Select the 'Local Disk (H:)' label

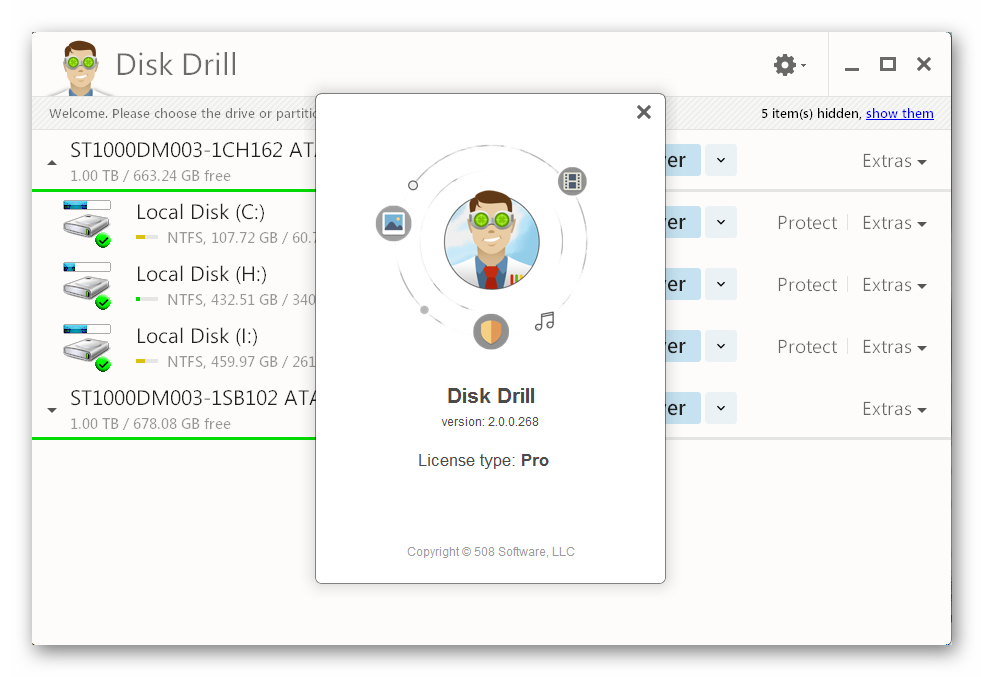coord(201,275)
